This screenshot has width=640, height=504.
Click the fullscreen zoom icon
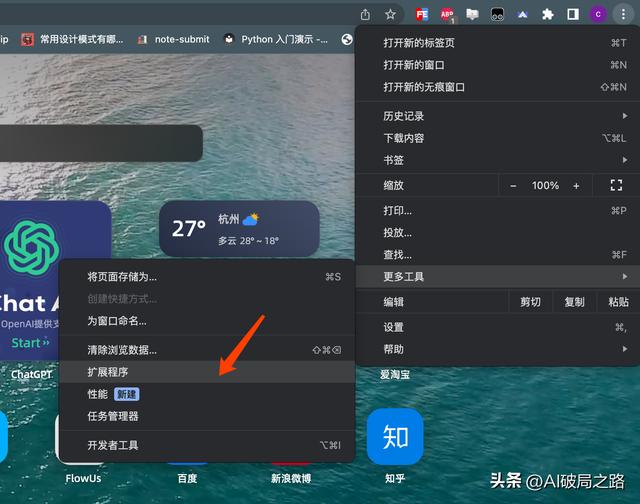(616, 185)
